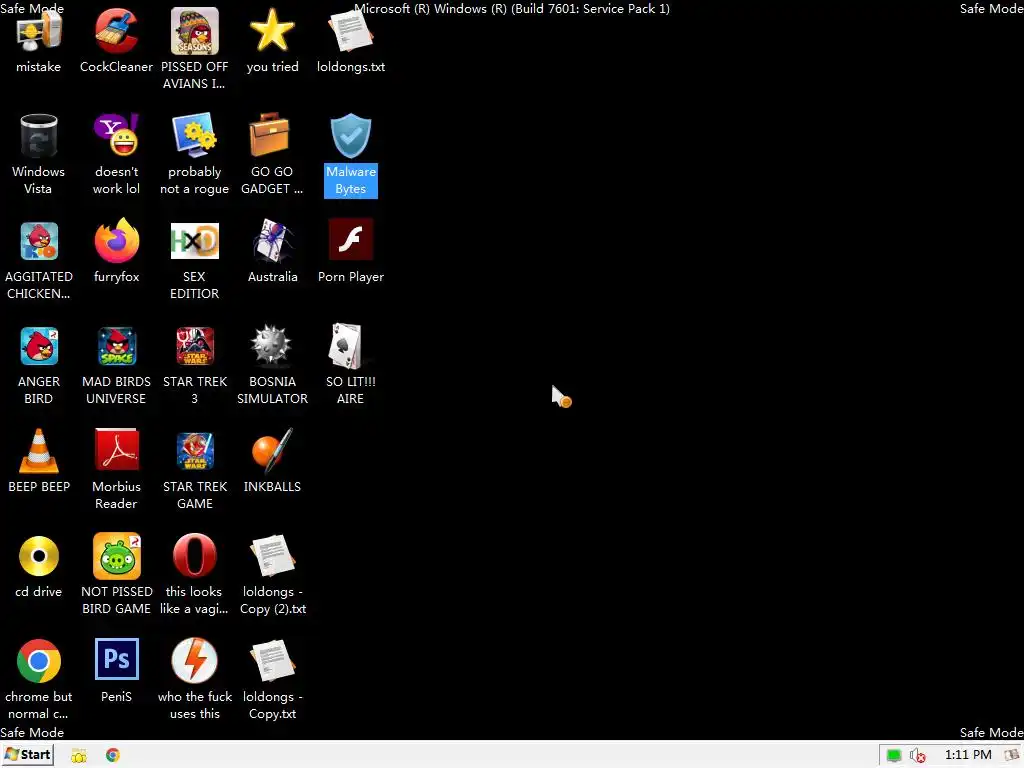
Task: Select the GO GO GADGET briefcase icon
Action: (270, 136)
